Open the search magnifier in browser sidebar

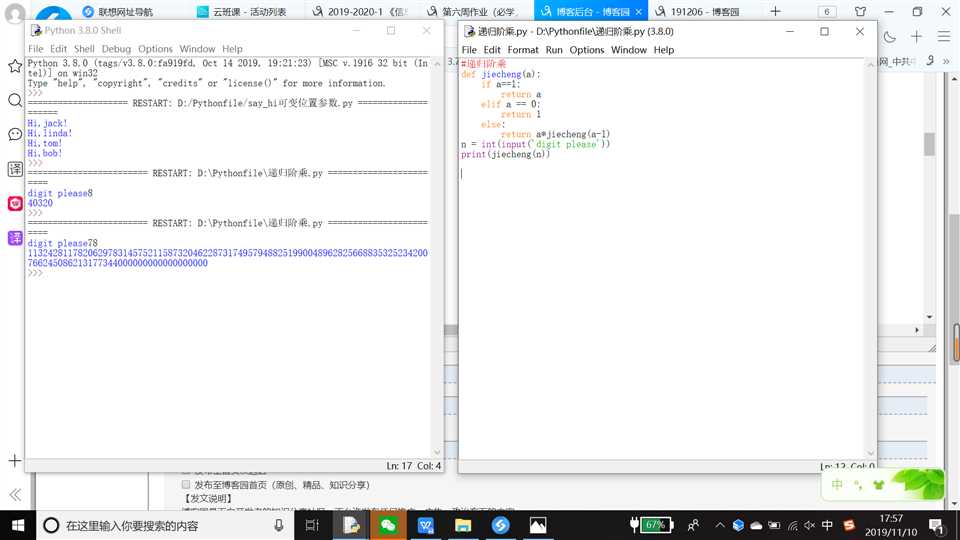pyautogui.click(x=15, y=100)
